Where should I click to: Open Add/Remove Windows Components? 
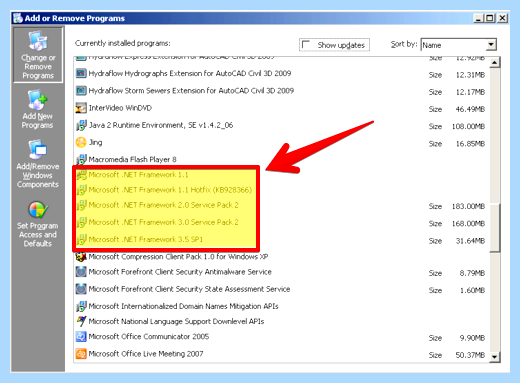point(38,164)
